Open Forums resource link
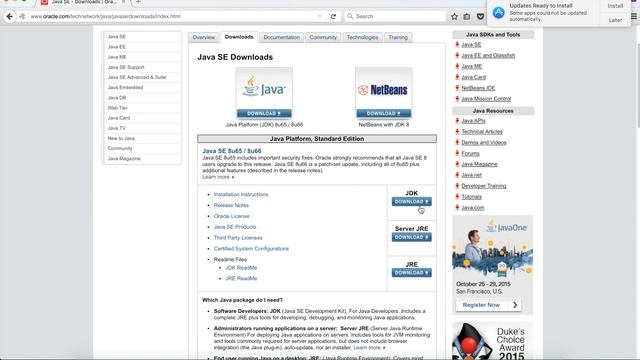The width and height of the screenshot is (640, 360). click(x=470, y=153)
